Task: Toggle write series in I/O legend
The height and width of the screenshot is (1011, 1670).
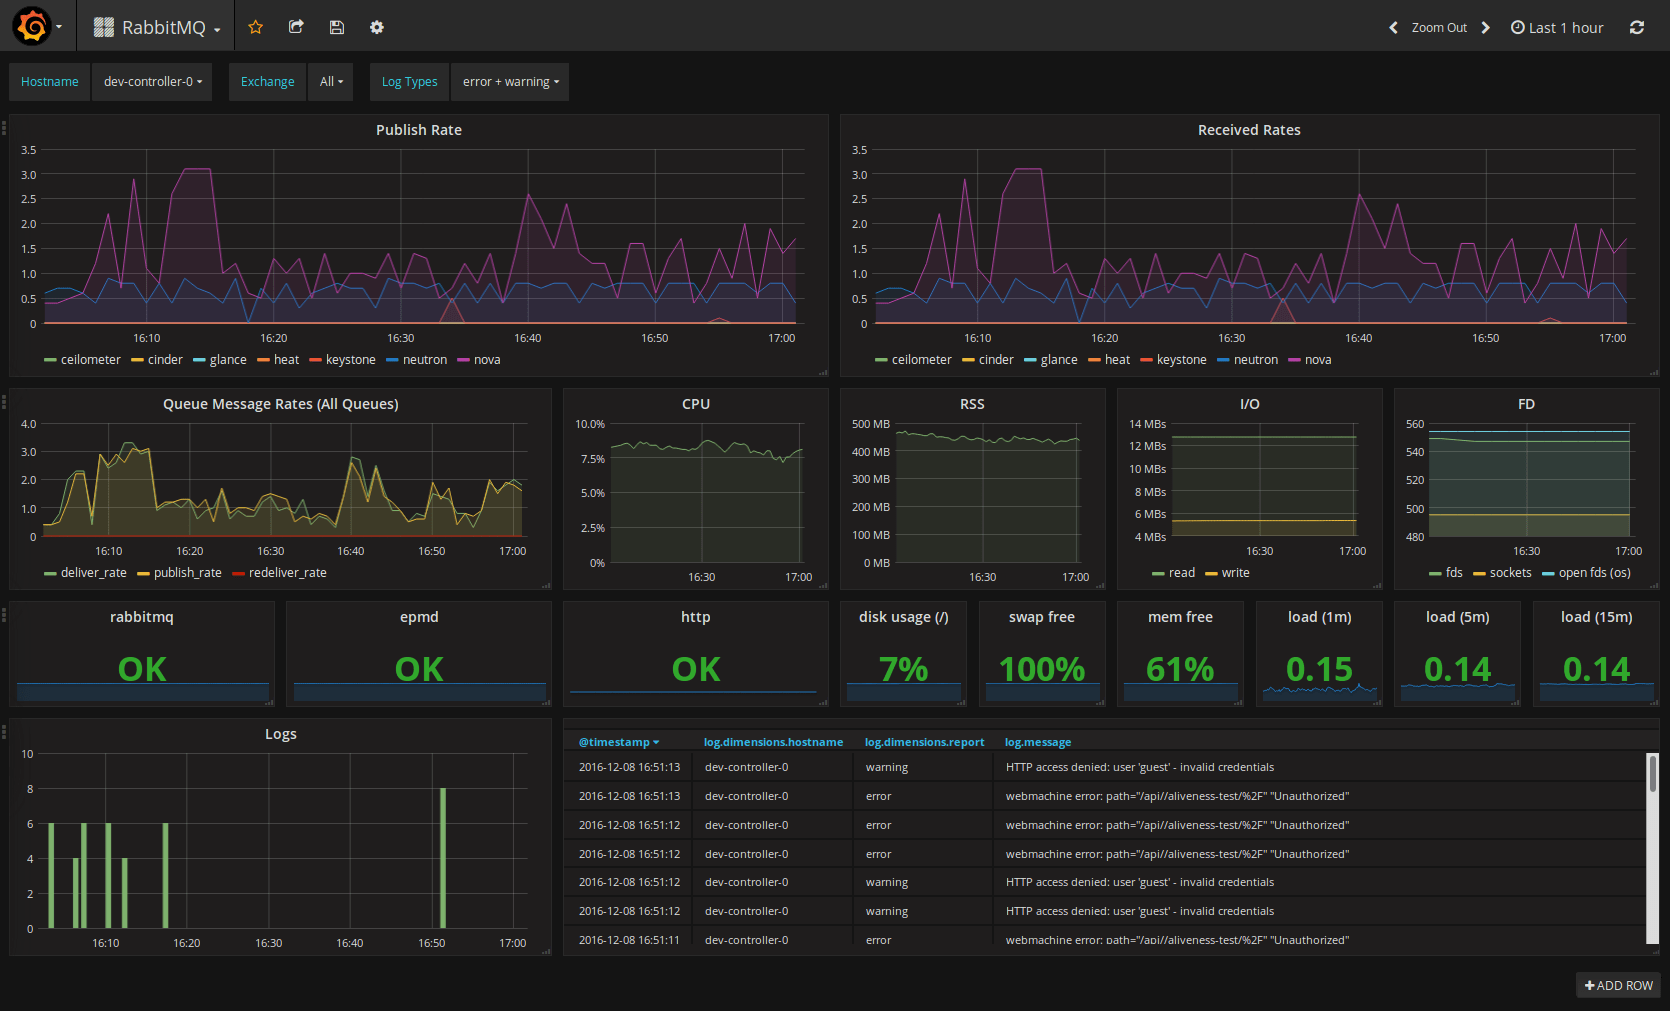Action: 1235,573
